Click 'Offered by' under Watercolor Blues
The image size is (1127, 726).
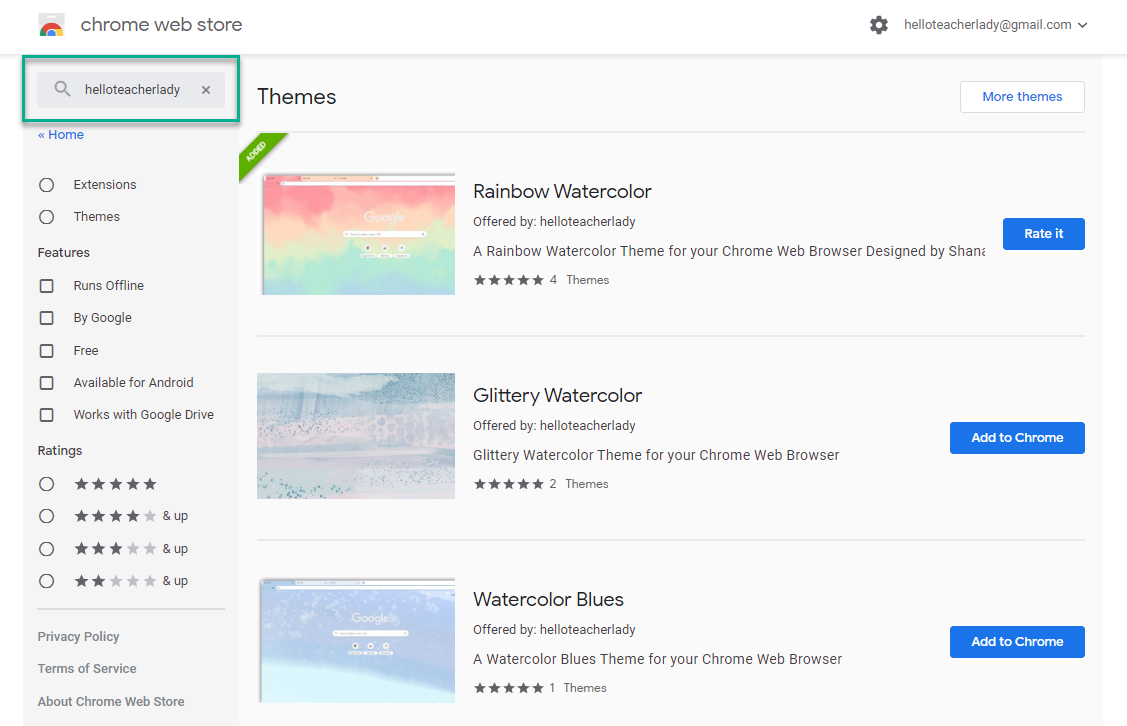[x=554, y=630]
